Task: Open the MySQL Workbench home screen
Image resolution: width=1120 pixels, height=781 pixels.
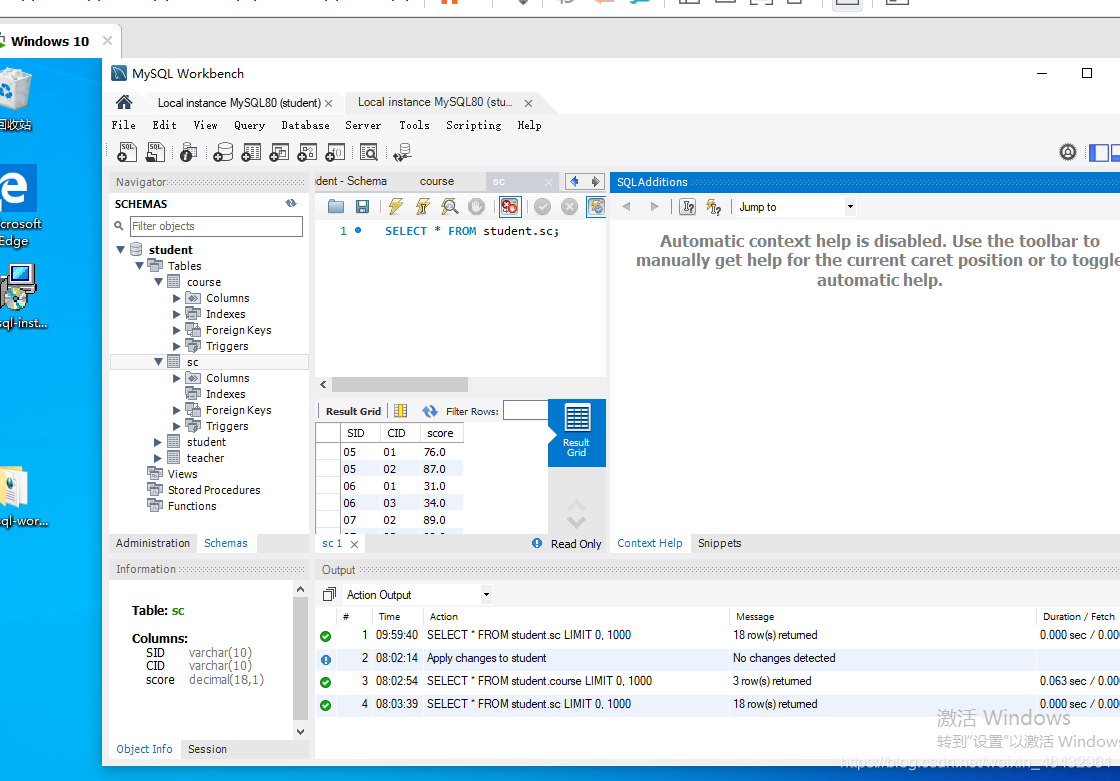Action: [124, 102]
